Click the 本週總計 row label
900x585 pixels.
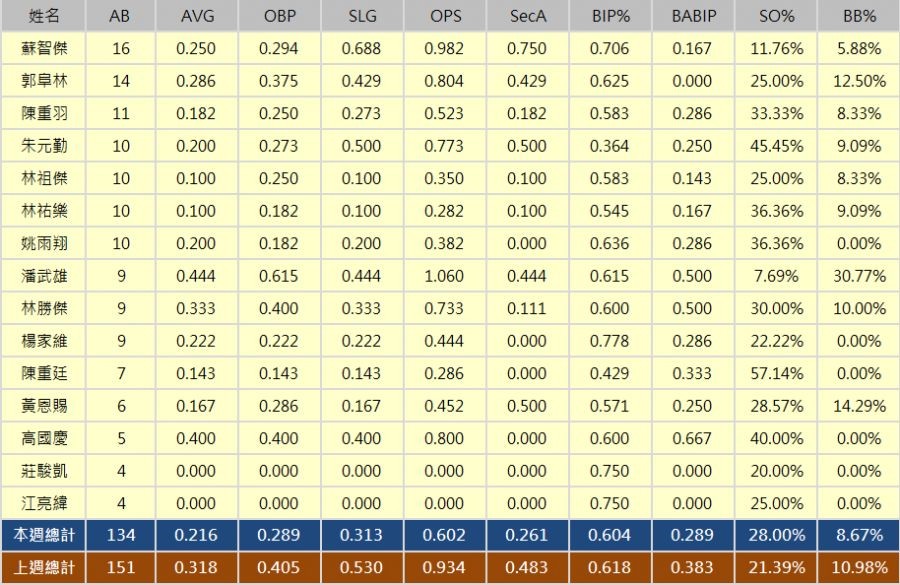[43, 536]
